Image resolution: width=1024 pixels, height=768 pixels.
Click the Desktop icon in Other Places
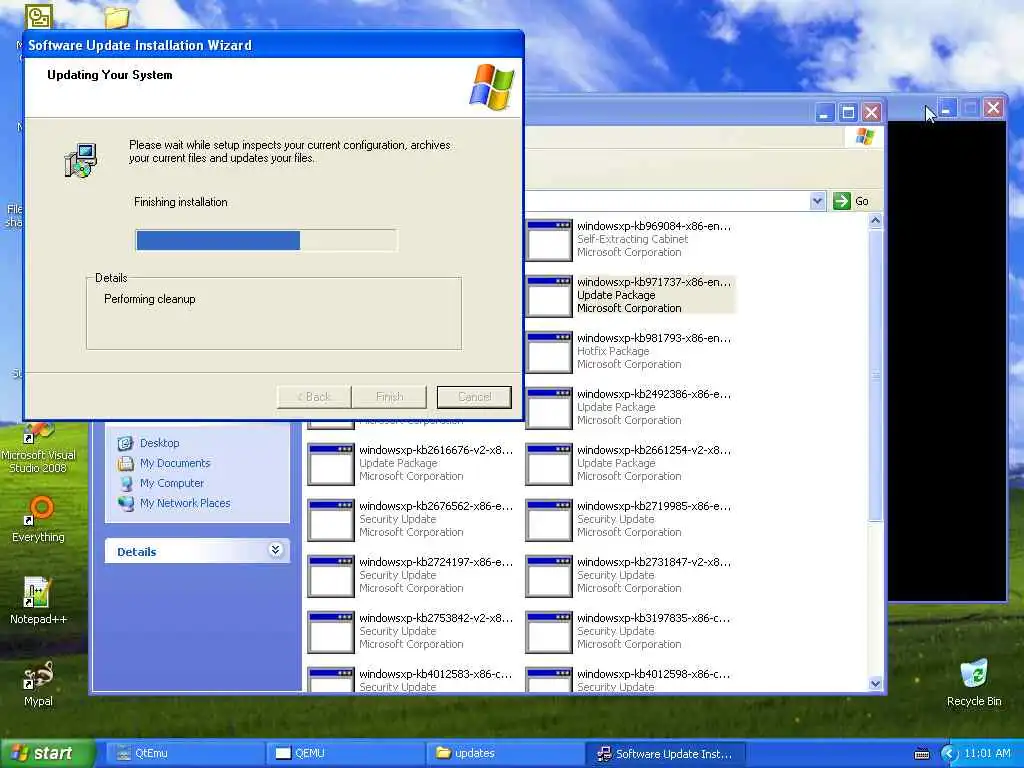coord(125,443)
